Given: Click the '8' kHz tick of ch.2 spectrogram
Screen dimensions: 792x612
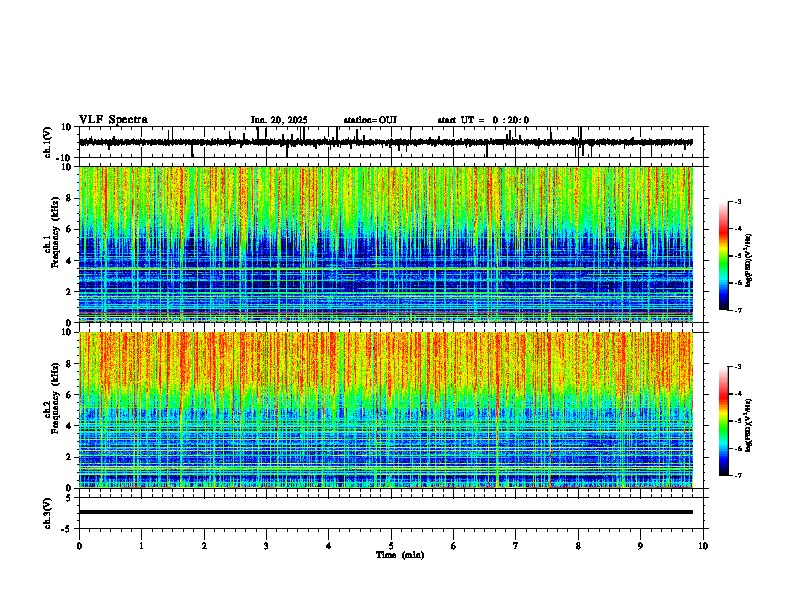Looking at the screenshot, I should click(69, 364).
